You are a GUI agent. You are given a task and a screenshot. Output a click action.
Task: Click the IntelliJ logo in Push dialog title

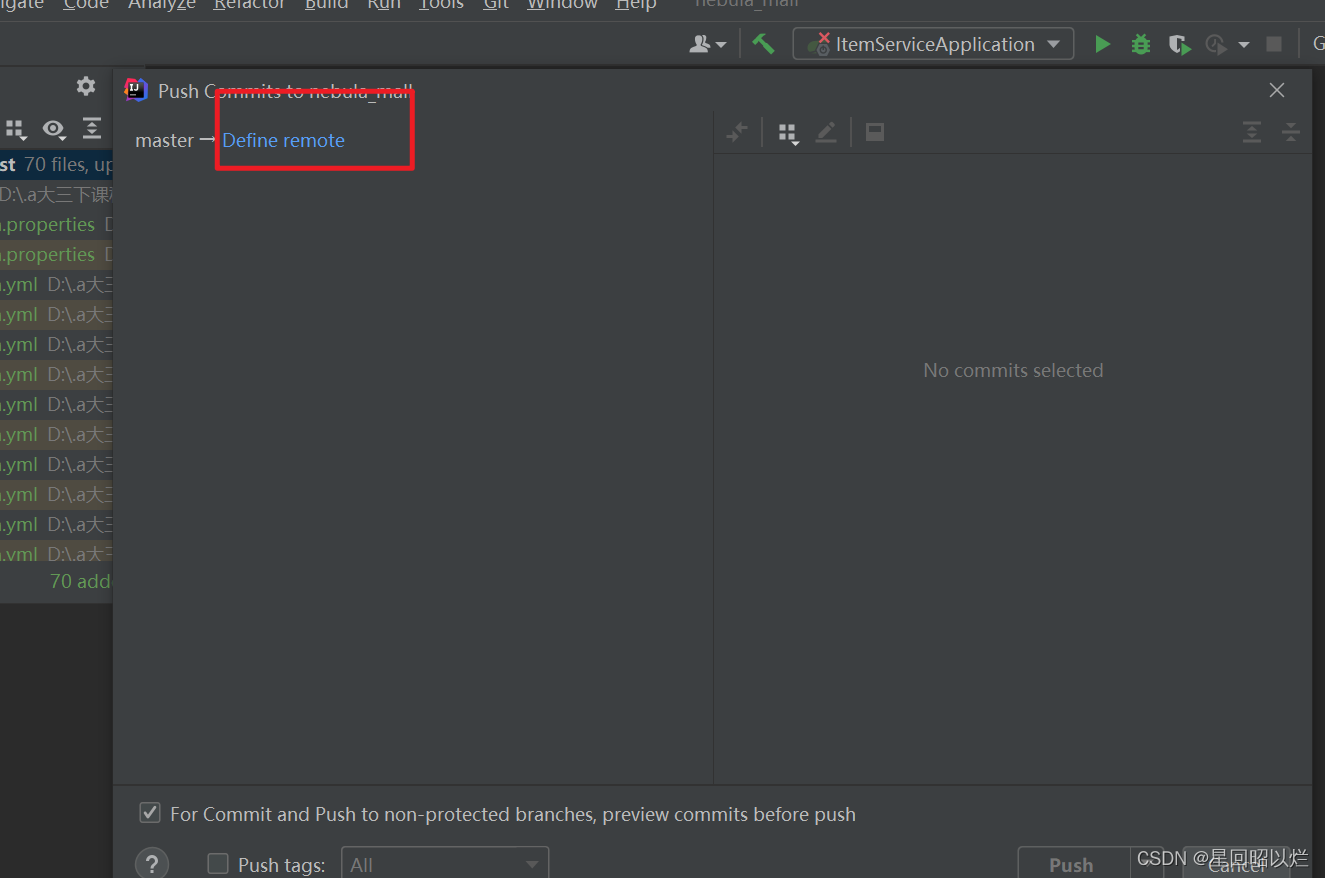tap(136, 90)
